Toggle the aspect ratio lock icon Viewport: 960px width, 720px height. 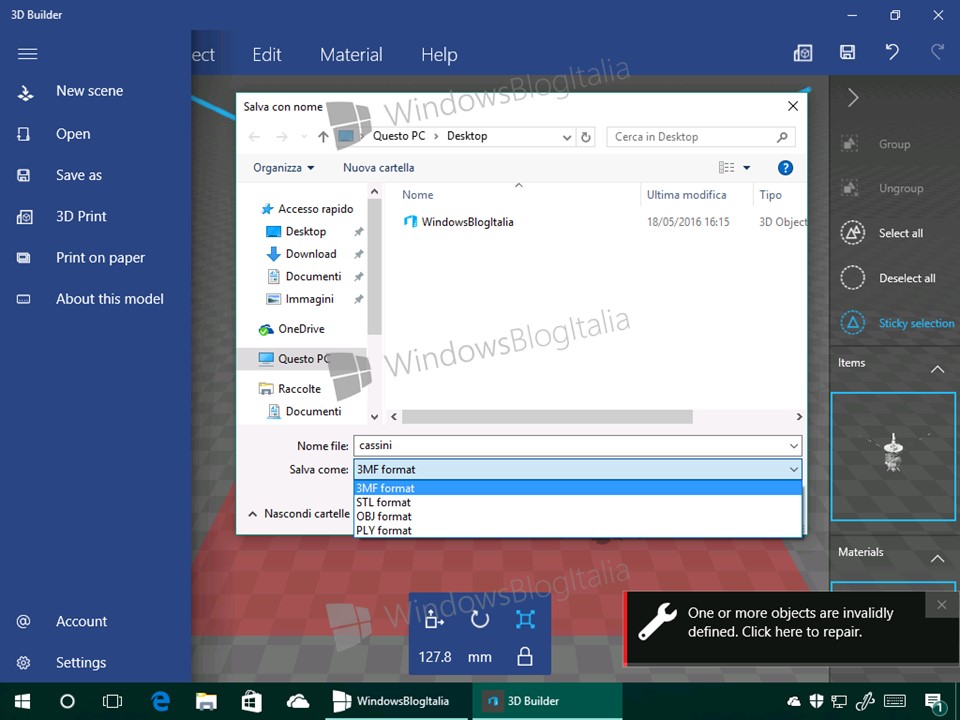pyautogui.click(x=525, y=657)
